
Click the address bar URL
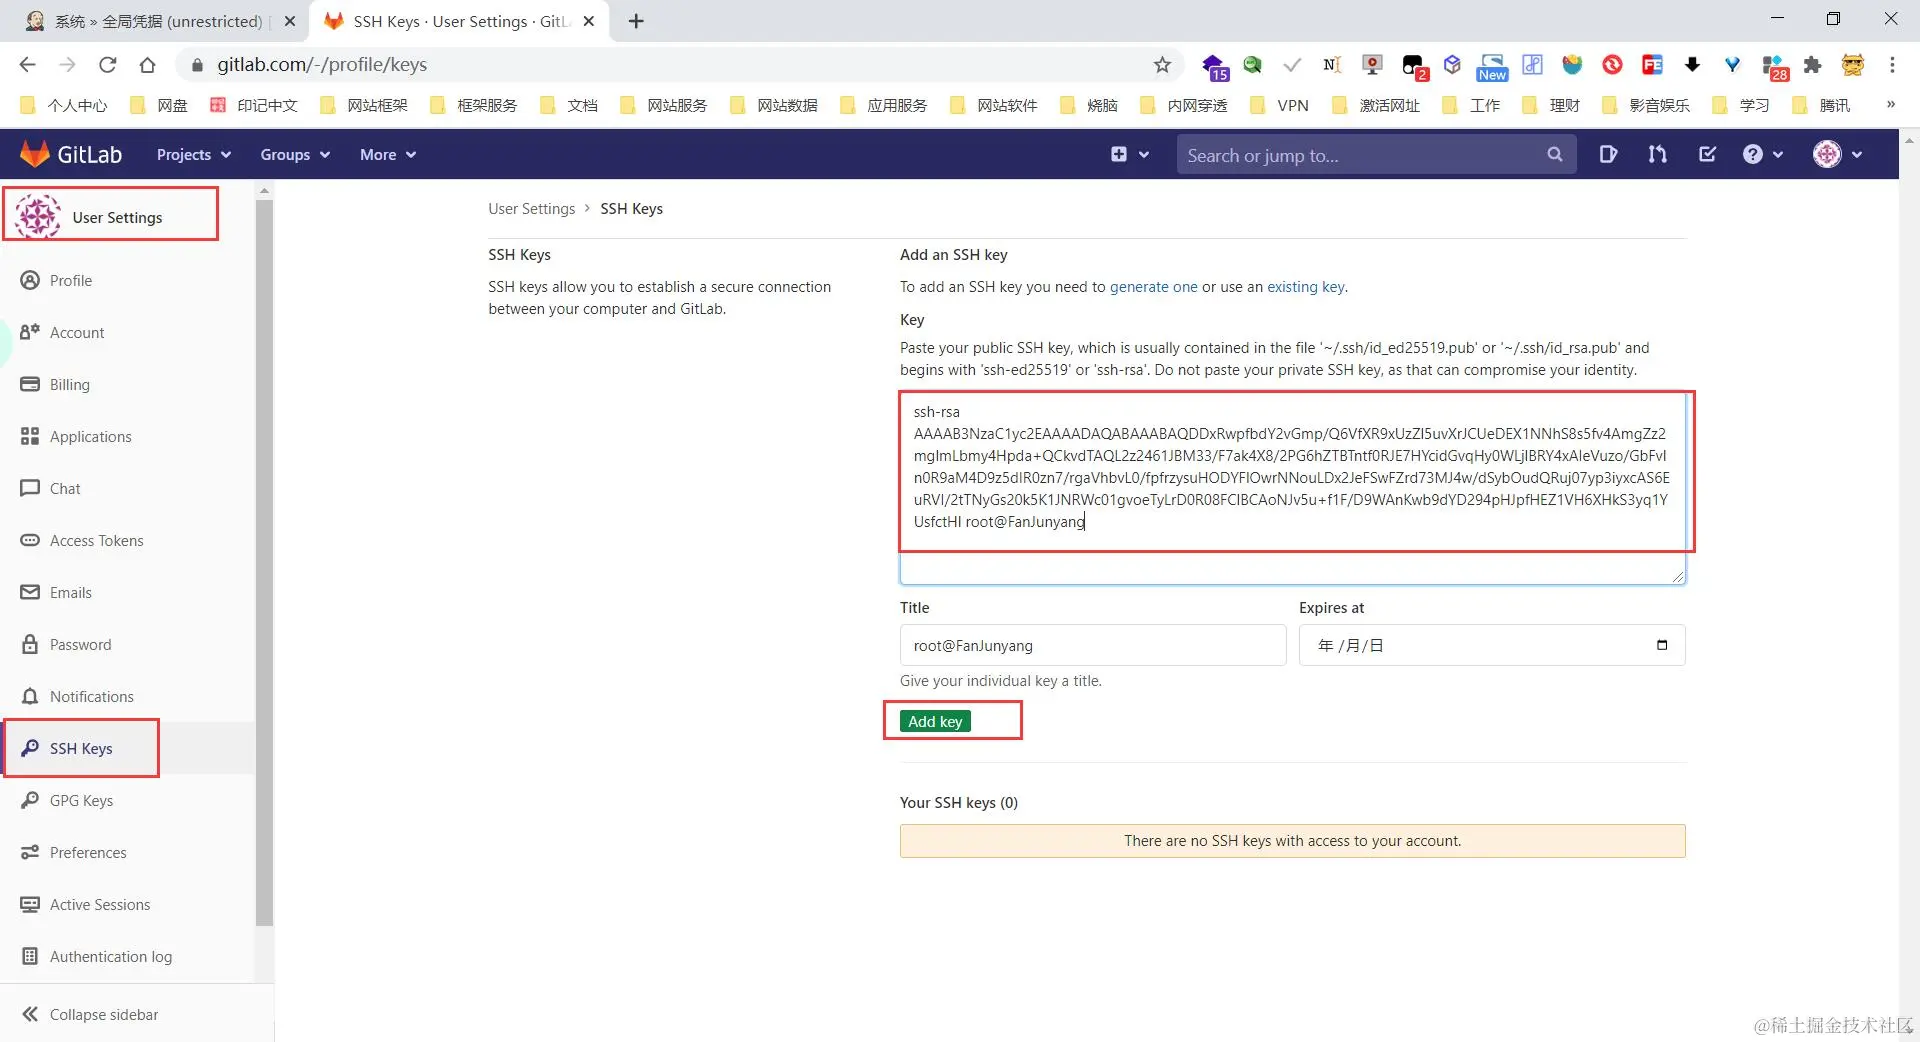coord(322,65)
